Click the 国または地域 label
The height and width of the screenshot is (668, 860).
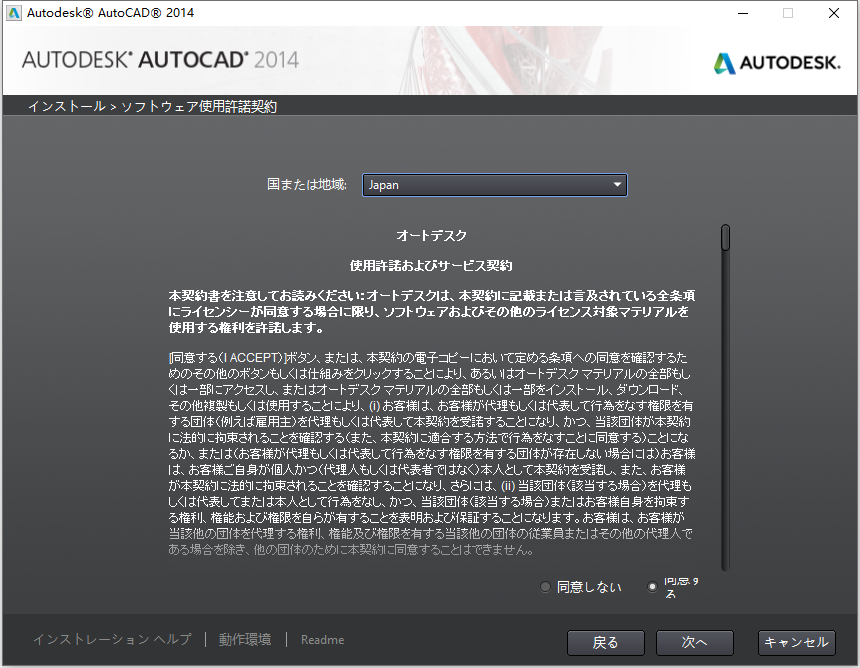click(x=307, y=184)
